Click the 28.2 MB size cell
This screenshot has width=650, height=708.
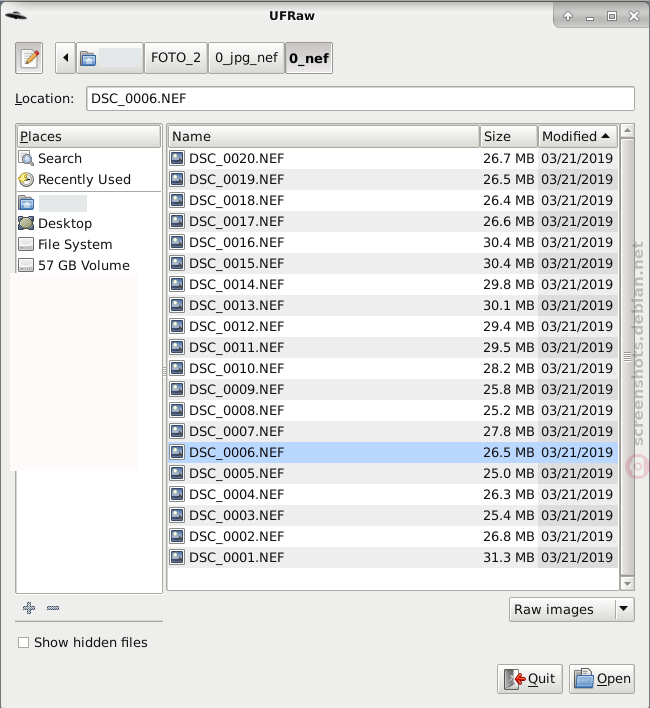click(x=509, y=368)
